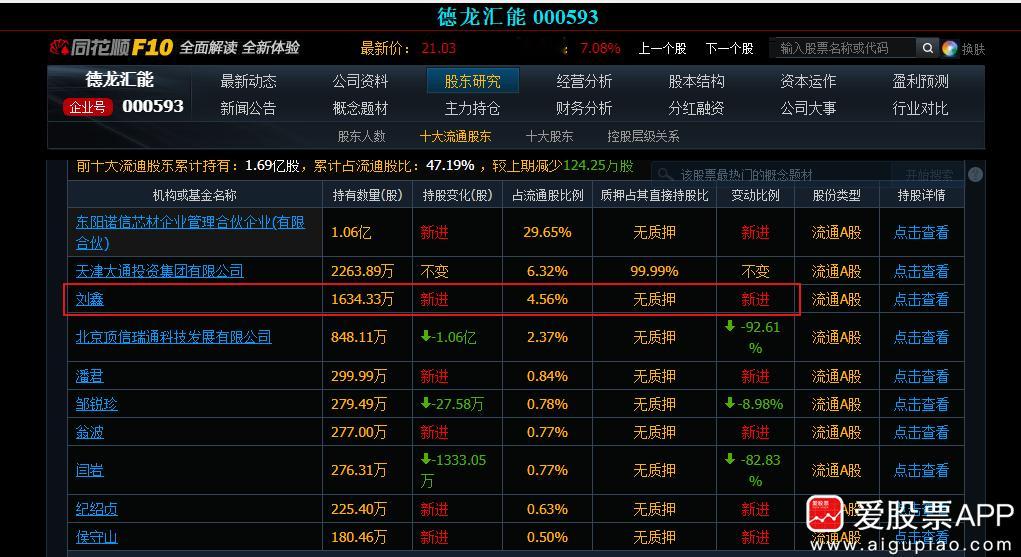The image size is (1021, 557).
Task: Open the 资本运作 tab
Action: (x=808, y=81)
